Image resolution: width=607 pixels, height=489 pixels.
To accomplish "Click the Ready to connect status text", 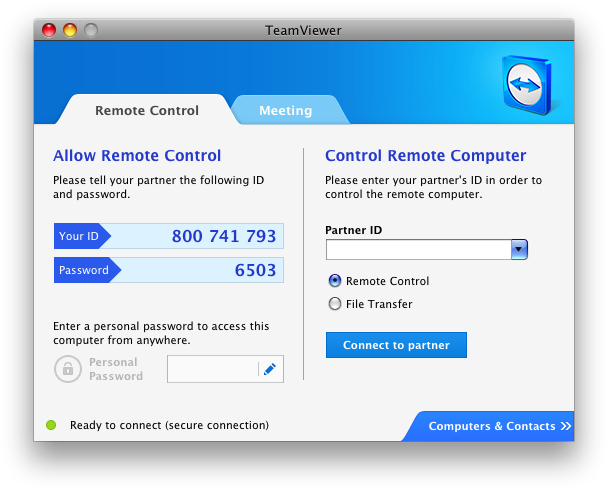I will [x=169, y=425].
